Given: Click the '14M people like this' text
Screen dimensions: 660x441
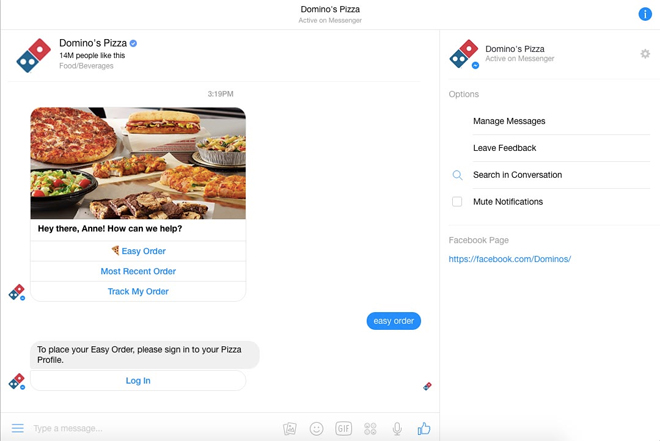Looking at the screenshot, I should click(92, 56).
